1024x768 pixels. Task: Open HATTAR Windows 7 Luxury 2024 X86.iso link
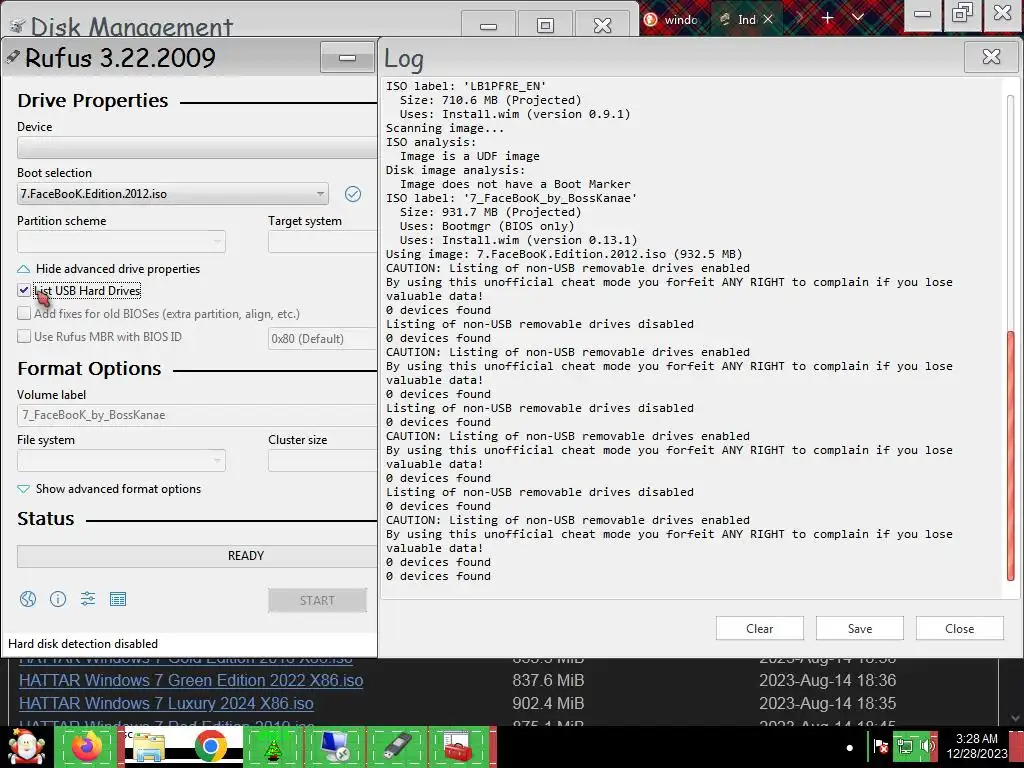[x=166, y=703]
